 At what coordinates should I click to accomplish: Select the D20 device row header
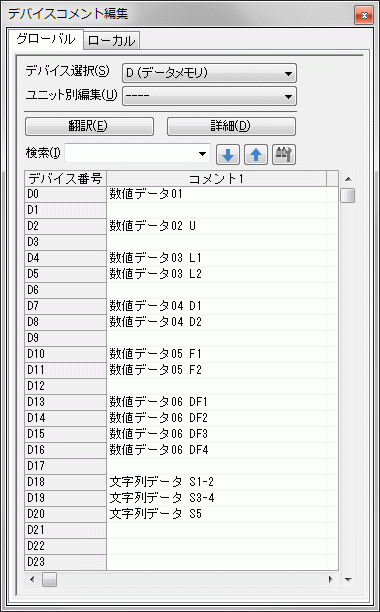[66, 514]
